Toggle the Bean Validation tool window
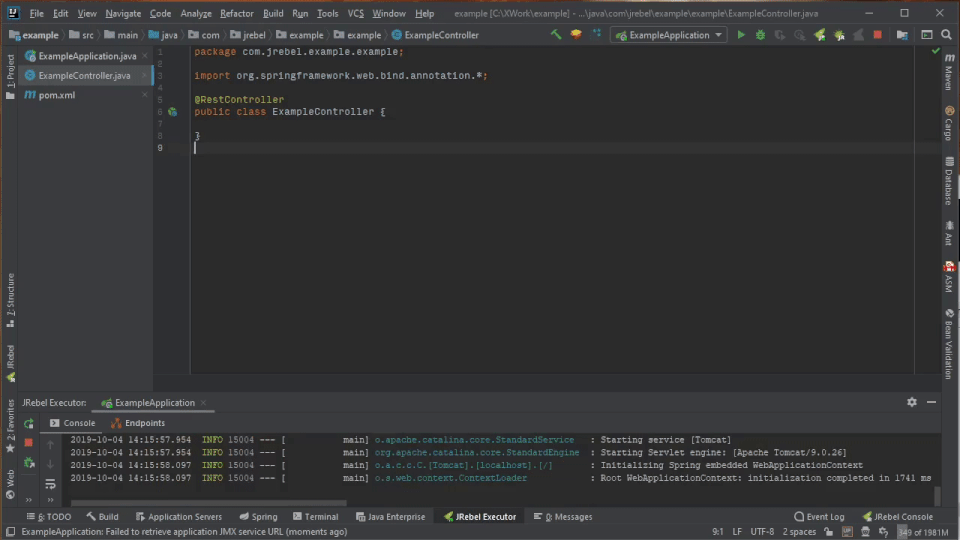 tap(949, 344)
